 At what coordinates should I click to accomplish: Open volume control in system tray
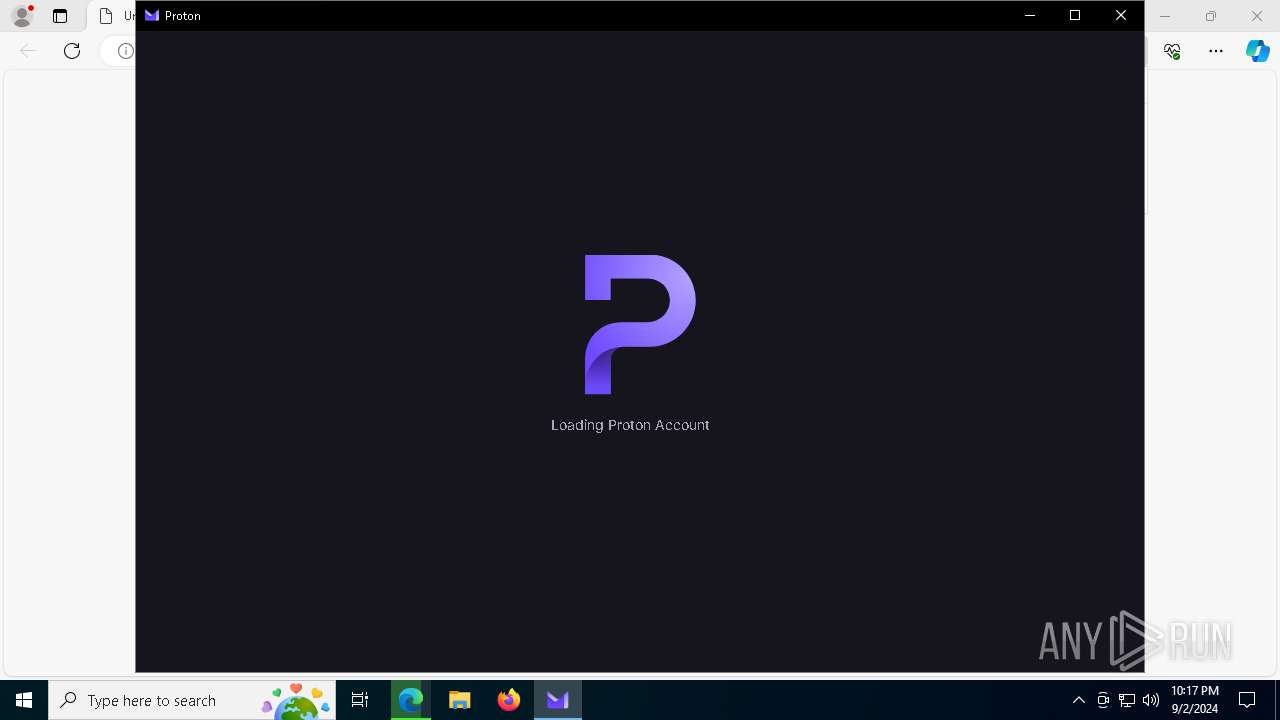(1151, 700)
